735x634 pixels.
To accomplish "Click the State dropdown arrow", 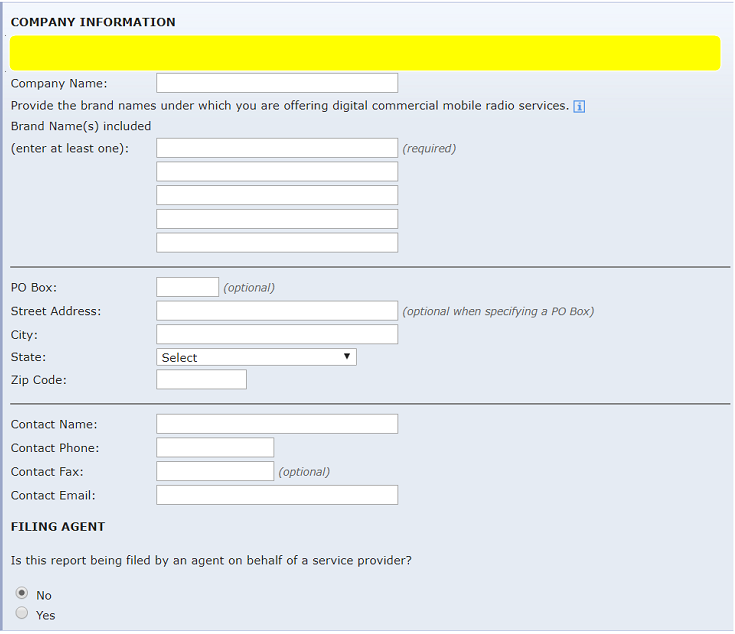I will click(347, 357).
